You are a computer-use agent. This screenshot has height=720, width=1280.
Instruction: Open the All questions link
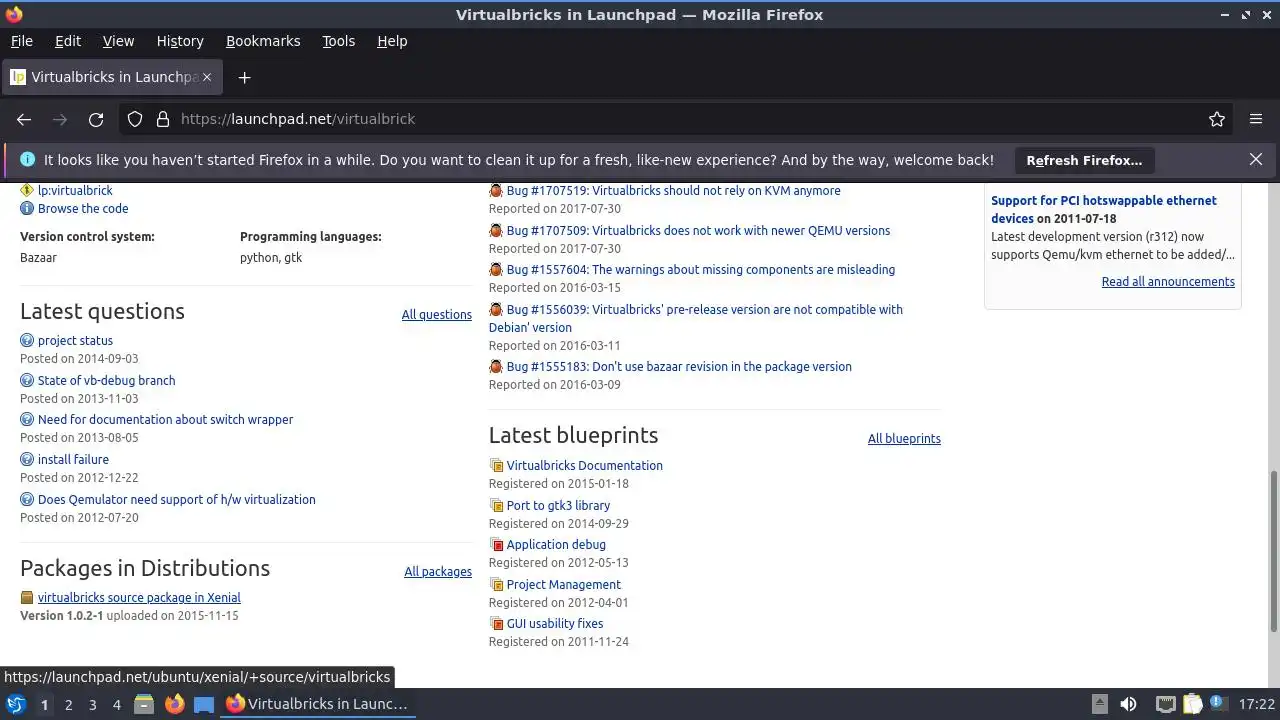coord(437,315)
